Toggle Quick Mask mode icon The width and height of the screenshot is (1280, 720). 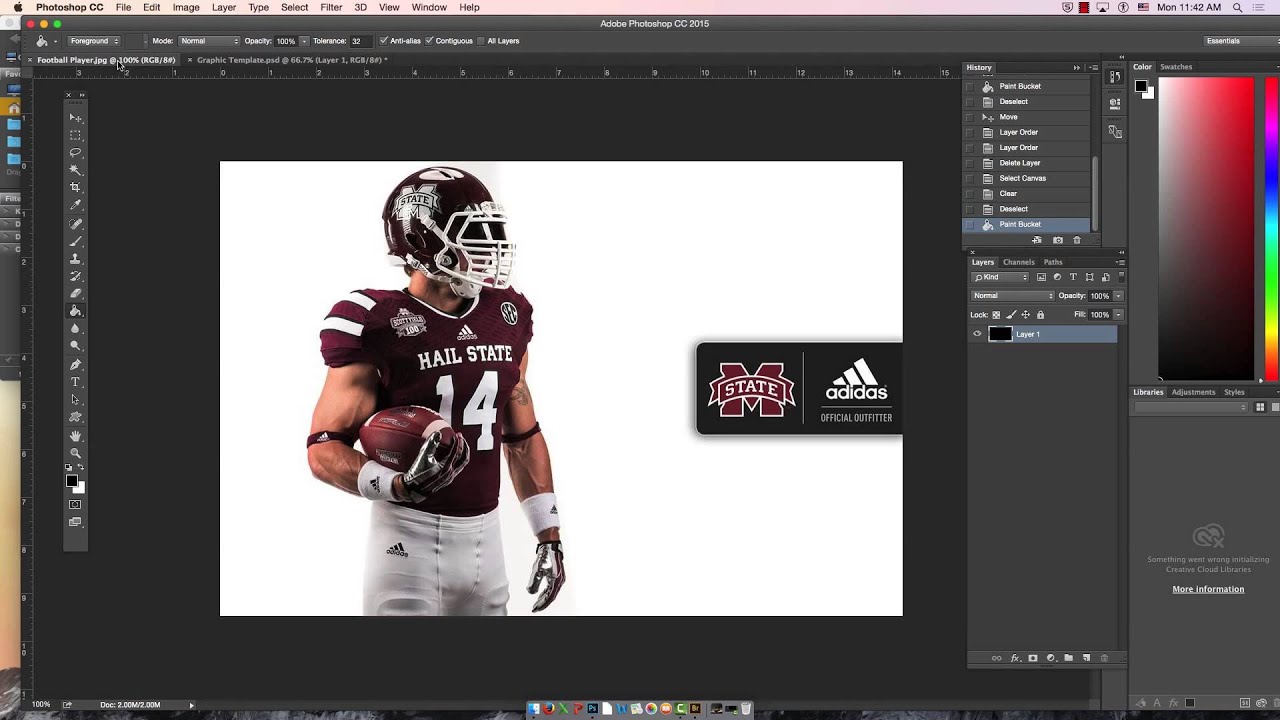75,505
